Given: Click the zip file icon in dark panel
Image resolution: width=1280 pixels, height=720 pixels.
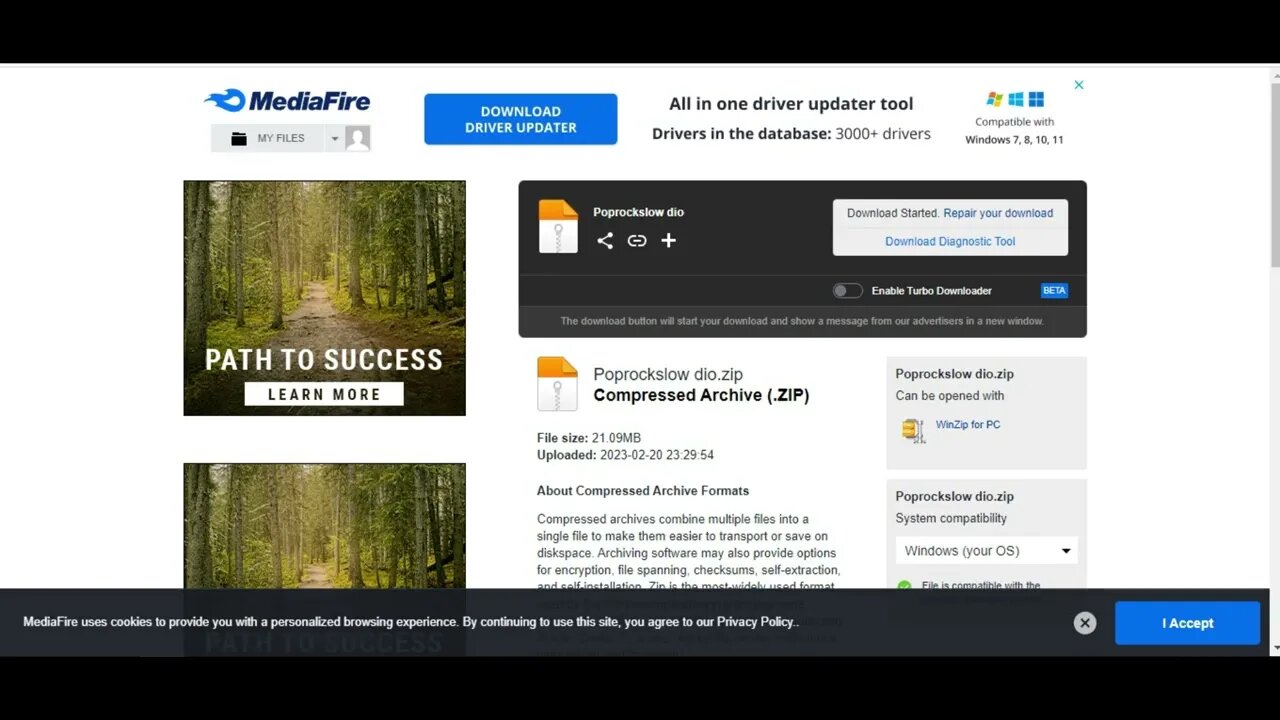Looking at the screenshot, I should [558, 226].
